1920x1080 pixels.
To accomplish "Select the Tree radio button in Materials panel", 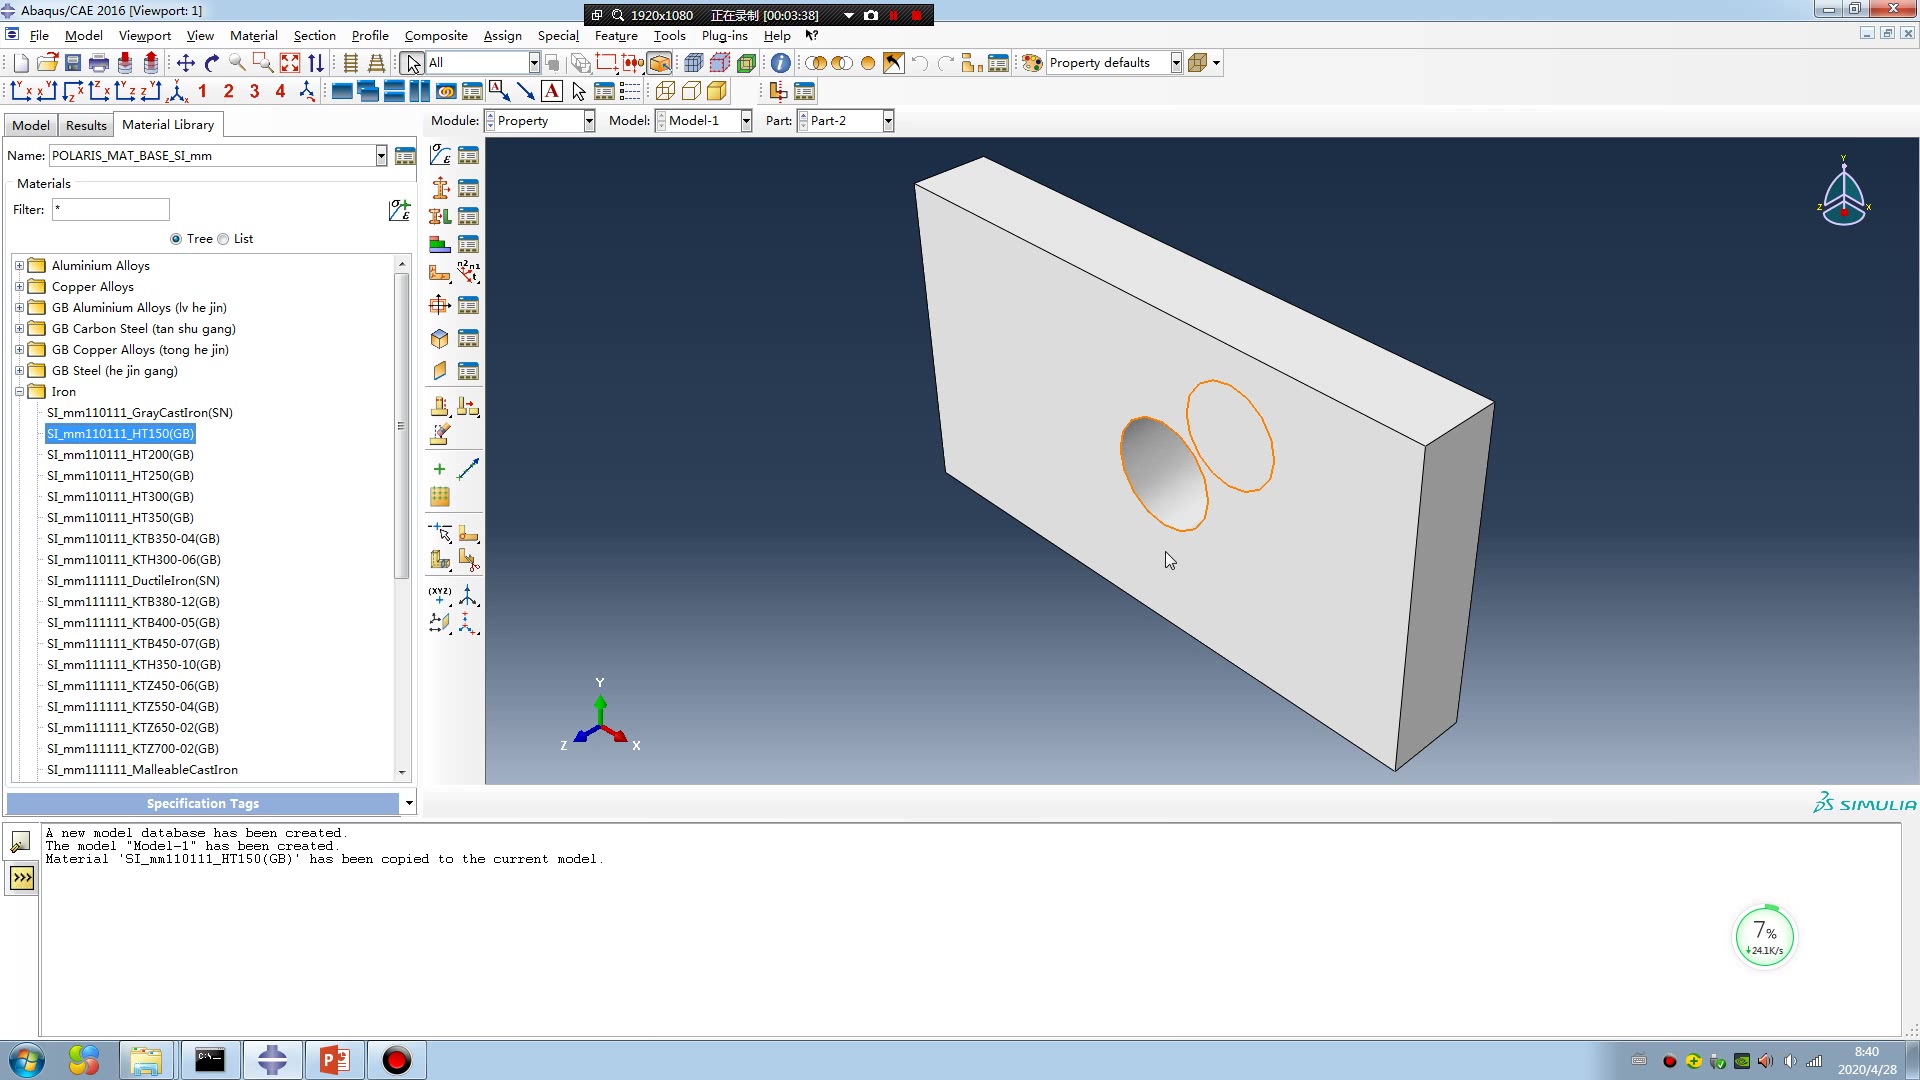I will pyautogui.click(x=175, y=239).
